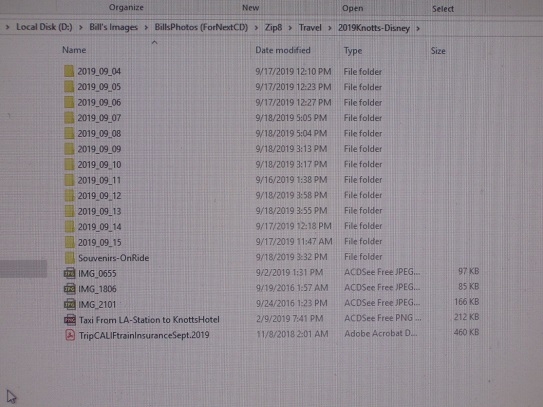This screenshot has width=543, height=407.
Task: Open the chevron before Local Disk (D:)
Action: tap(7, 27)
